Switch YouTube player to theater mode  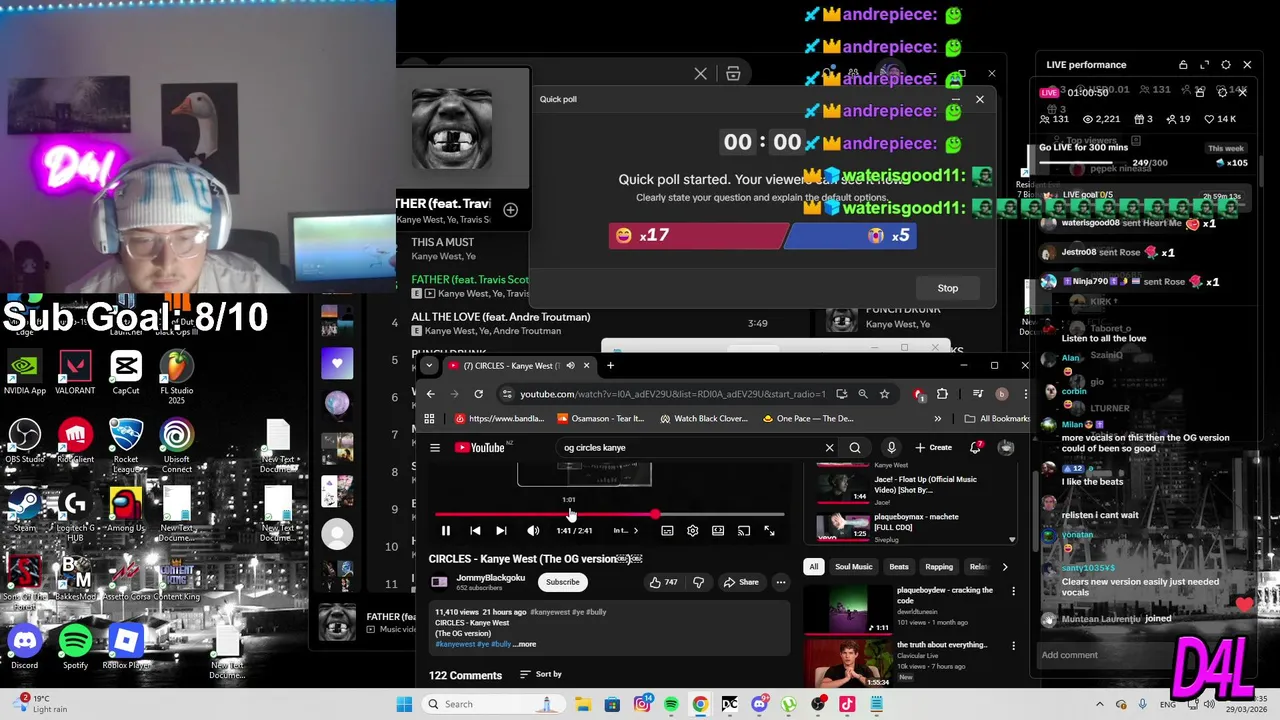coord(718,531)
